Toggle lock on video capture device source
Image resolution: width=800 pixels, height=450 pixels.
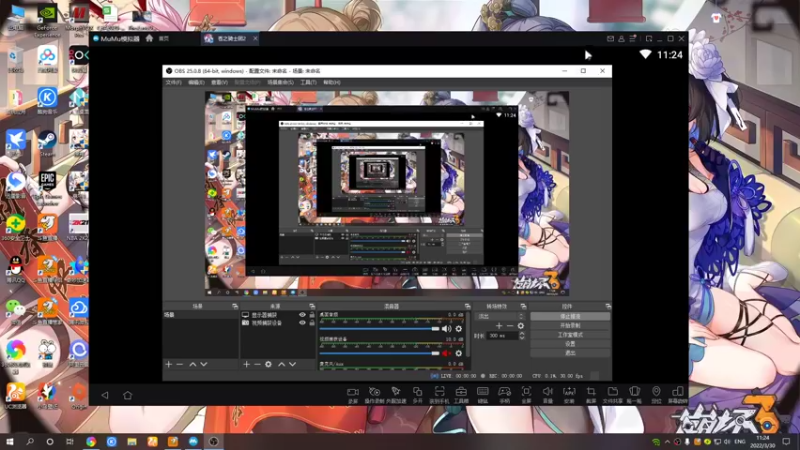[x=312, y=323]
